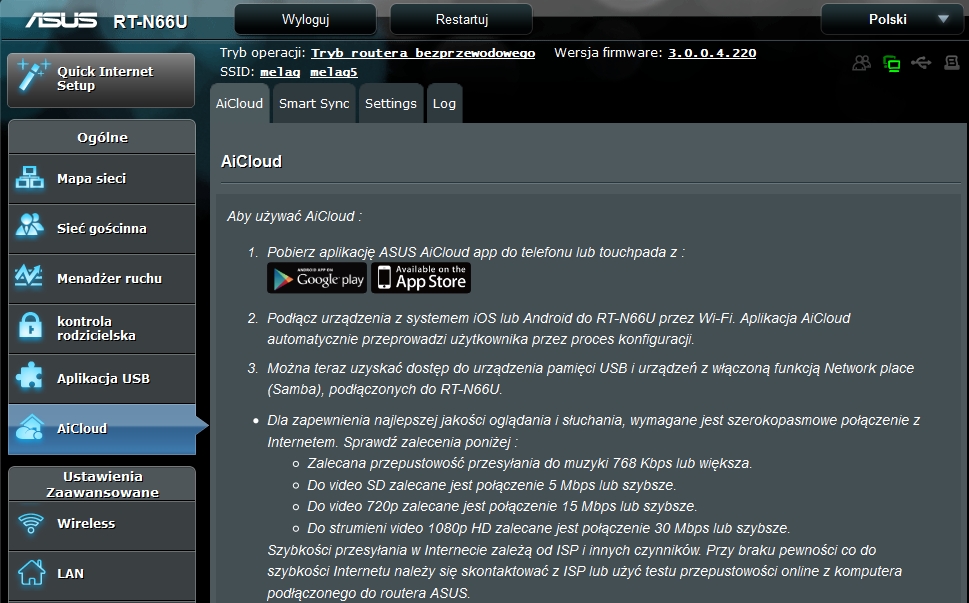Click the USB device status icon
The width and height of the screenshot is (969, 603).
921,62
